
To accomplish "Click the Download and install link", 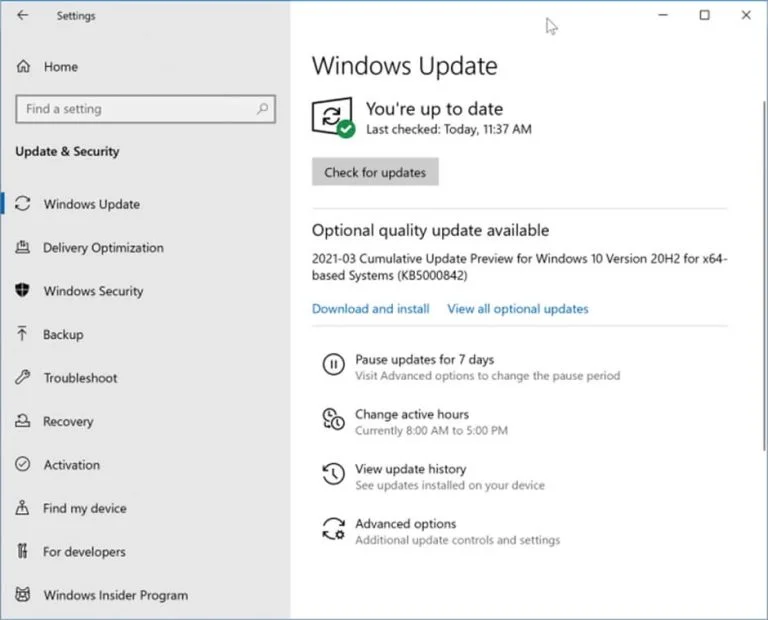I will pos(370,309).
